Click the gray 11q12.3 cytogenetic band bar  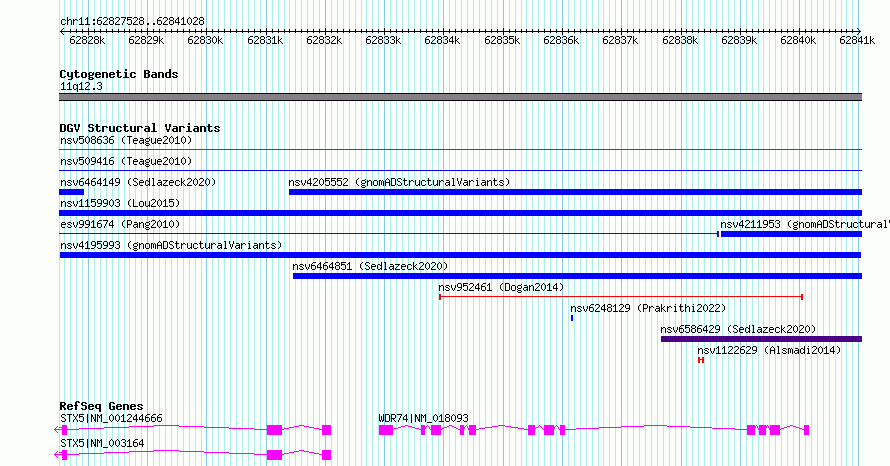click(x=460, y=97)
